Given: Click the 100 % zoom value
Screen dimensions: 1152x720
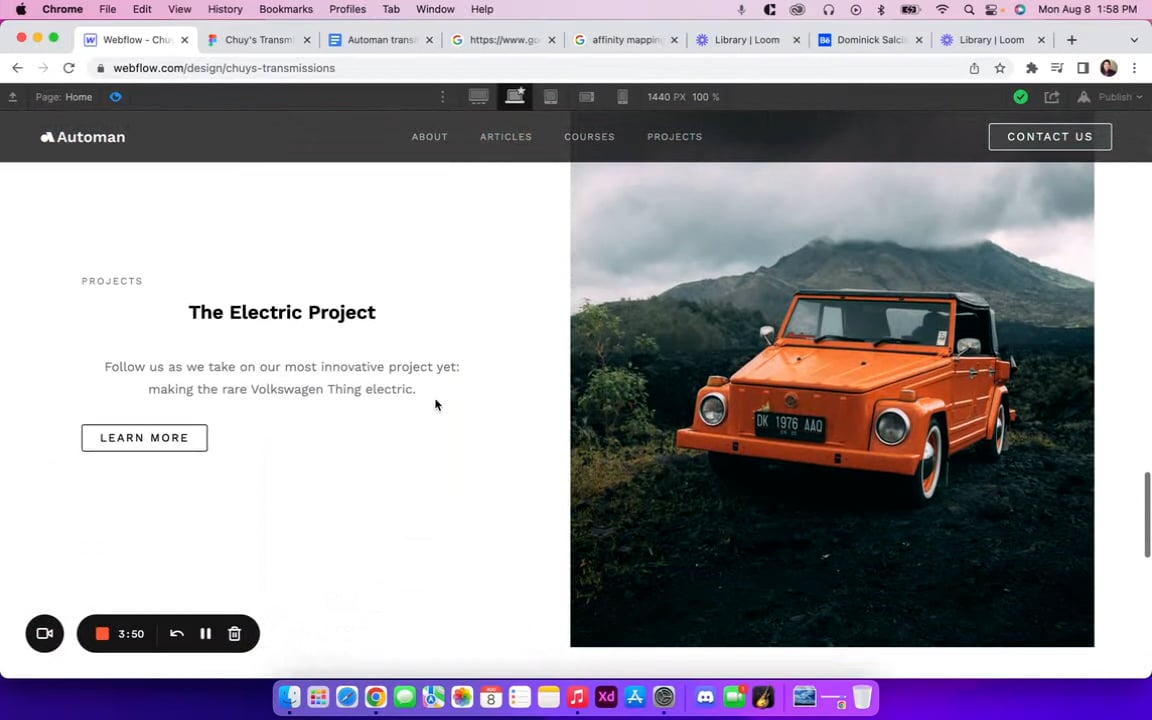Looking at the screenshot, I should point(705,97).
